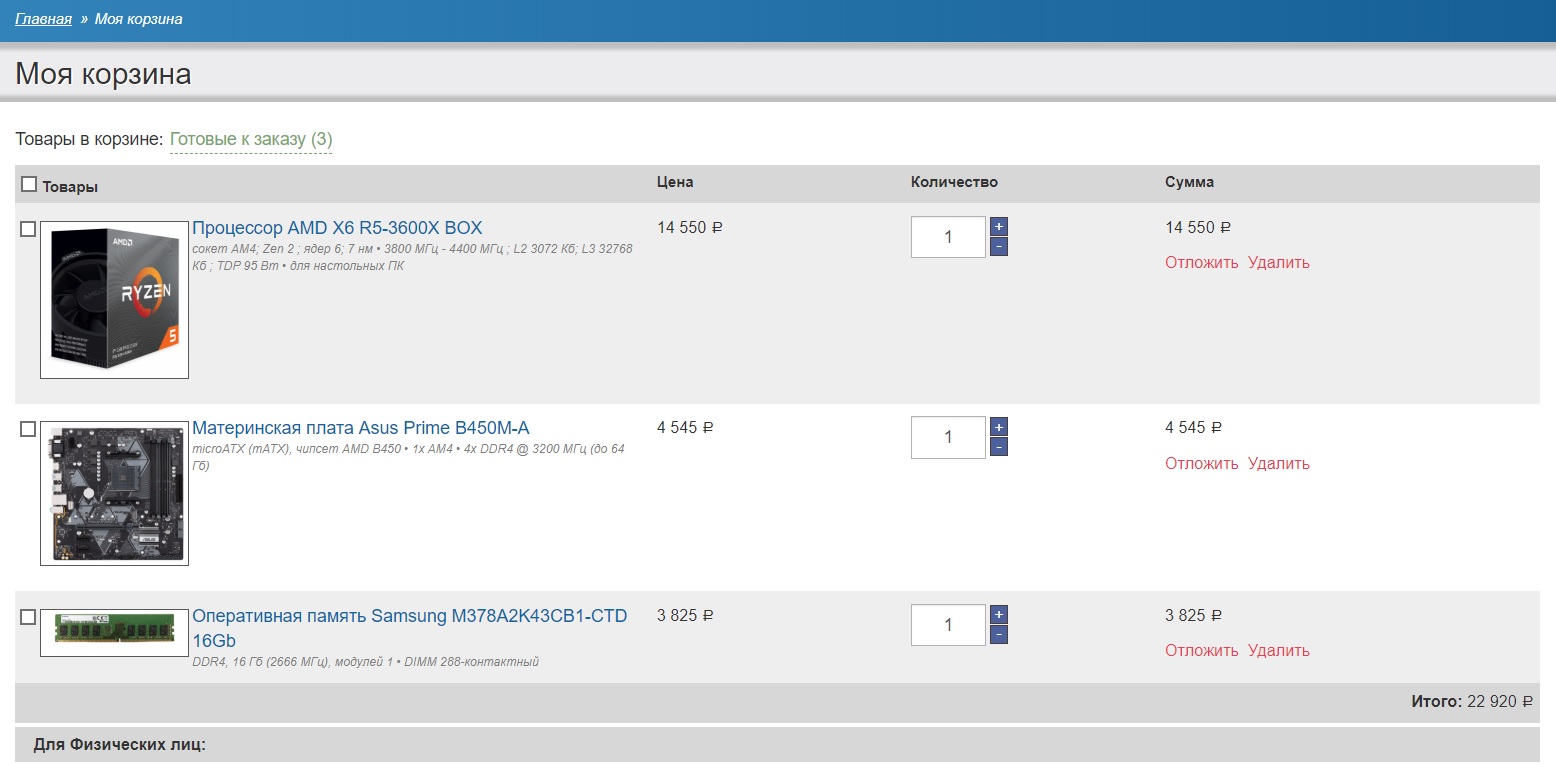Viewport: 1556px width, 765px height.
Task: Click the Сумма column header
Action: click(x=1190, y=182)
